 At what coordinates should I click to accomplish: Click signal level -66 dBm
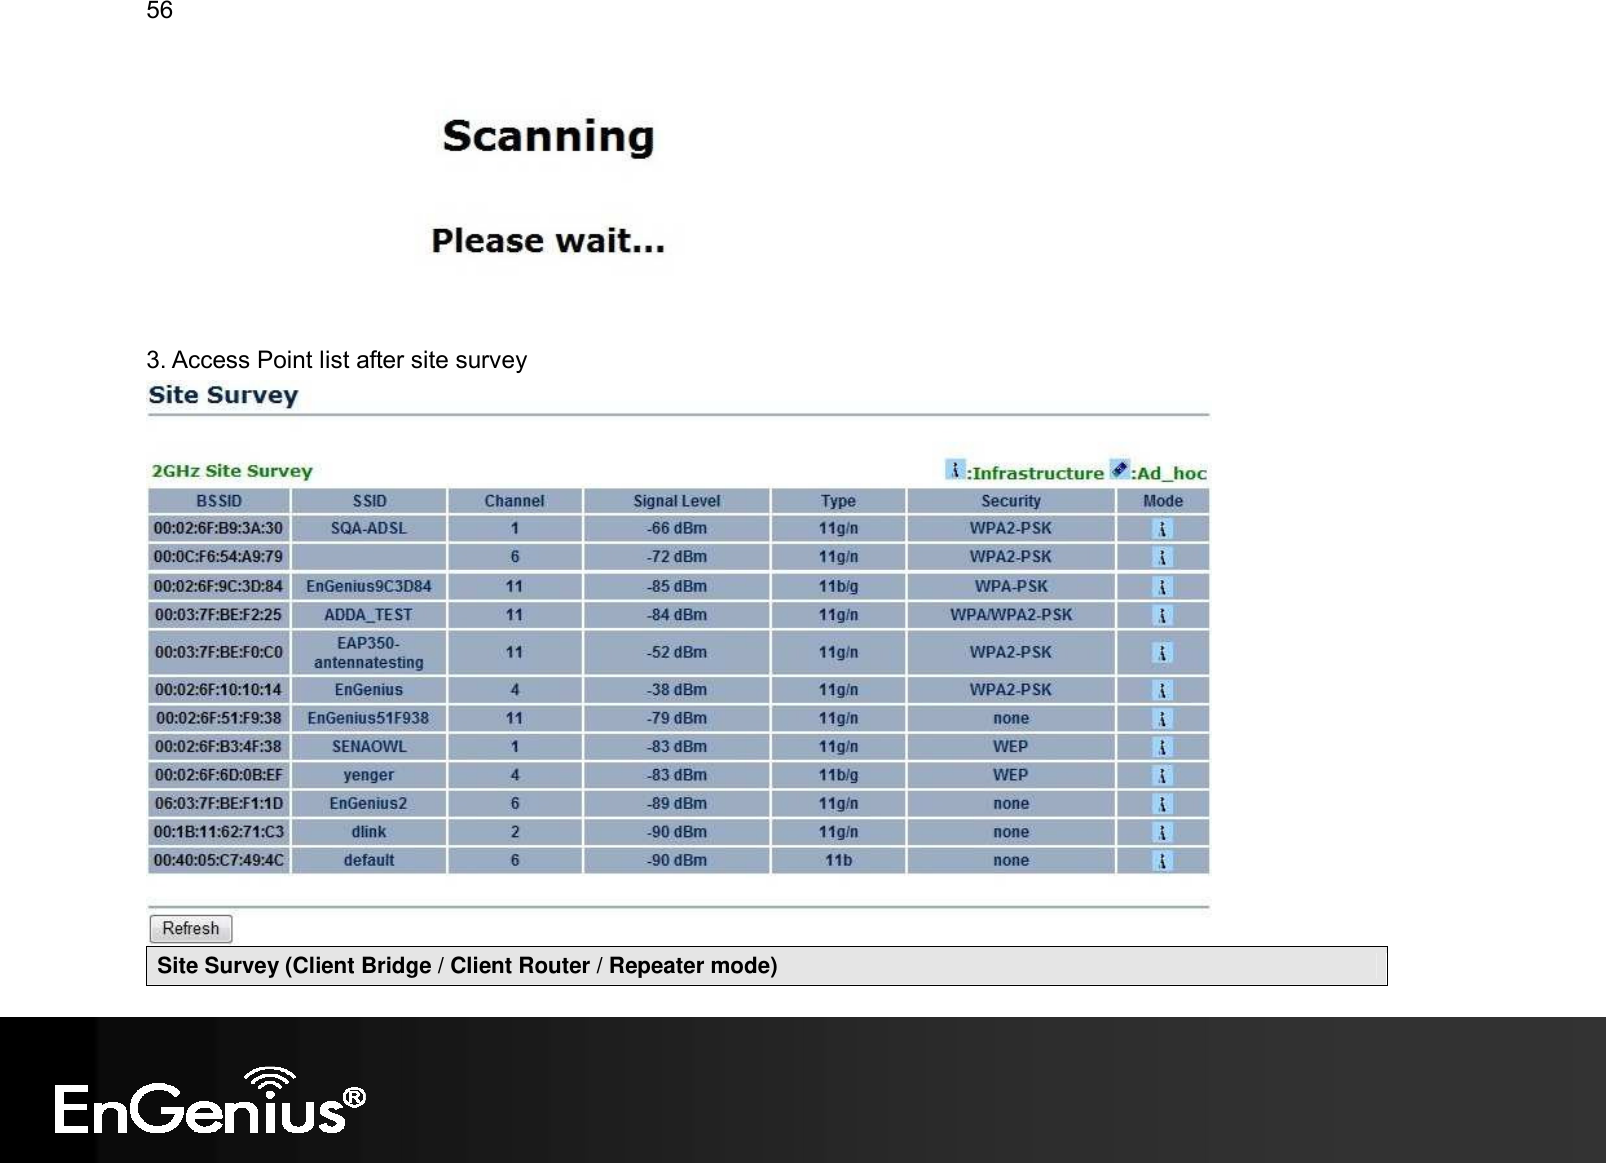click(x=677, y=528)
